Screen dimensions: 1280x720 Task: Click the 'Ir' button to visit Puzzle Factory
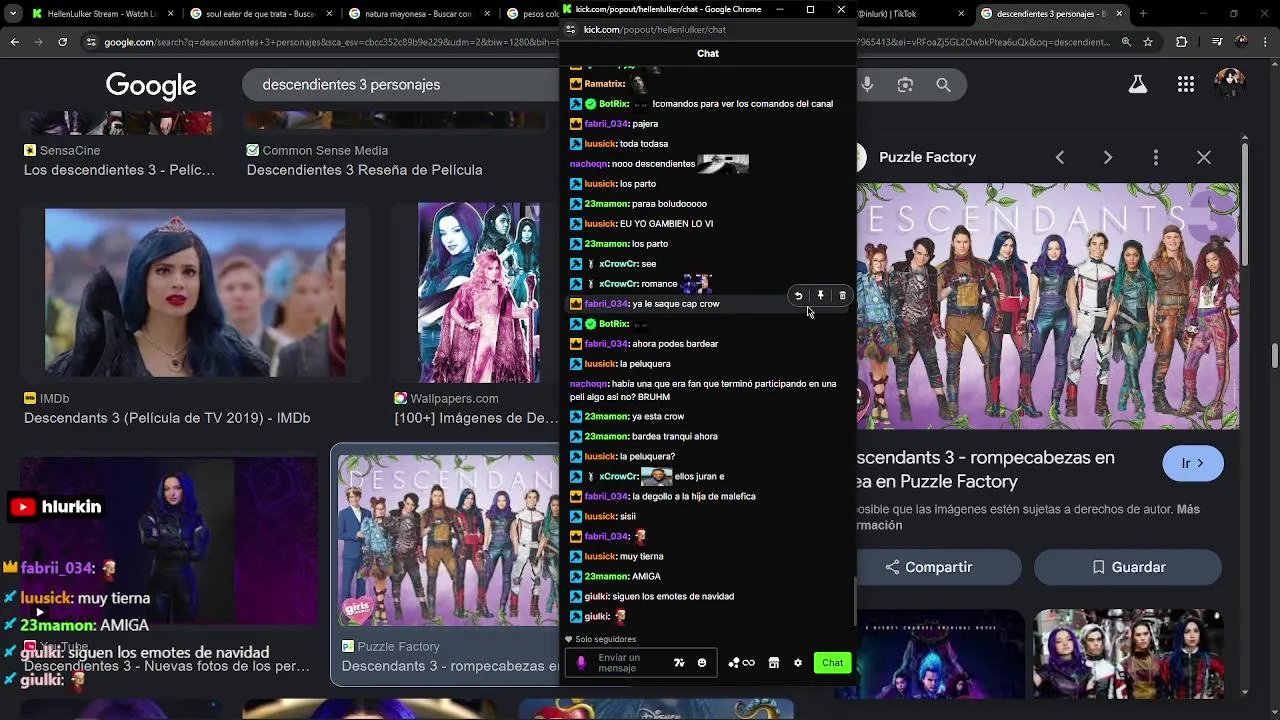pyautogui.click(x=1193, y=463)
